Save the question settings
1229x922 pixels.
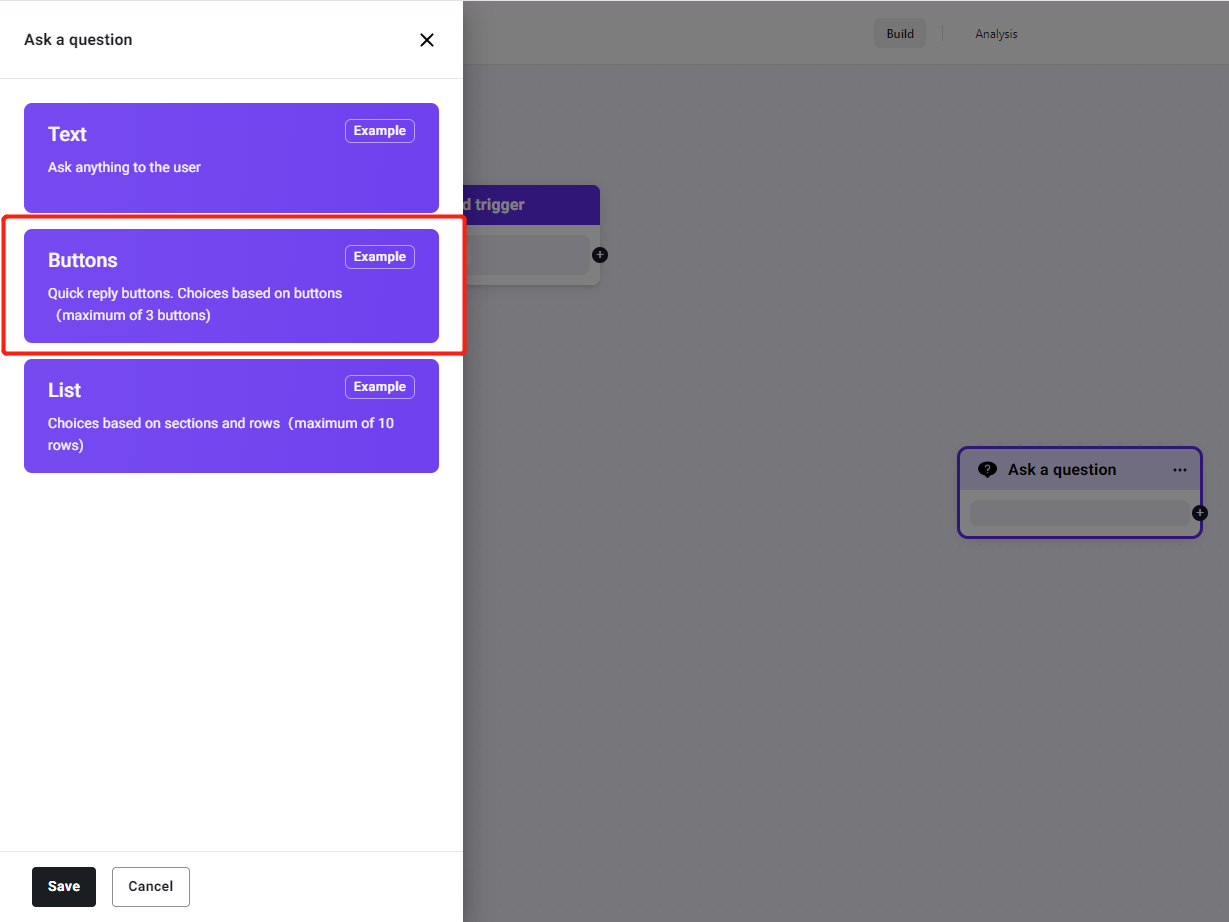[x=64, y=887]
